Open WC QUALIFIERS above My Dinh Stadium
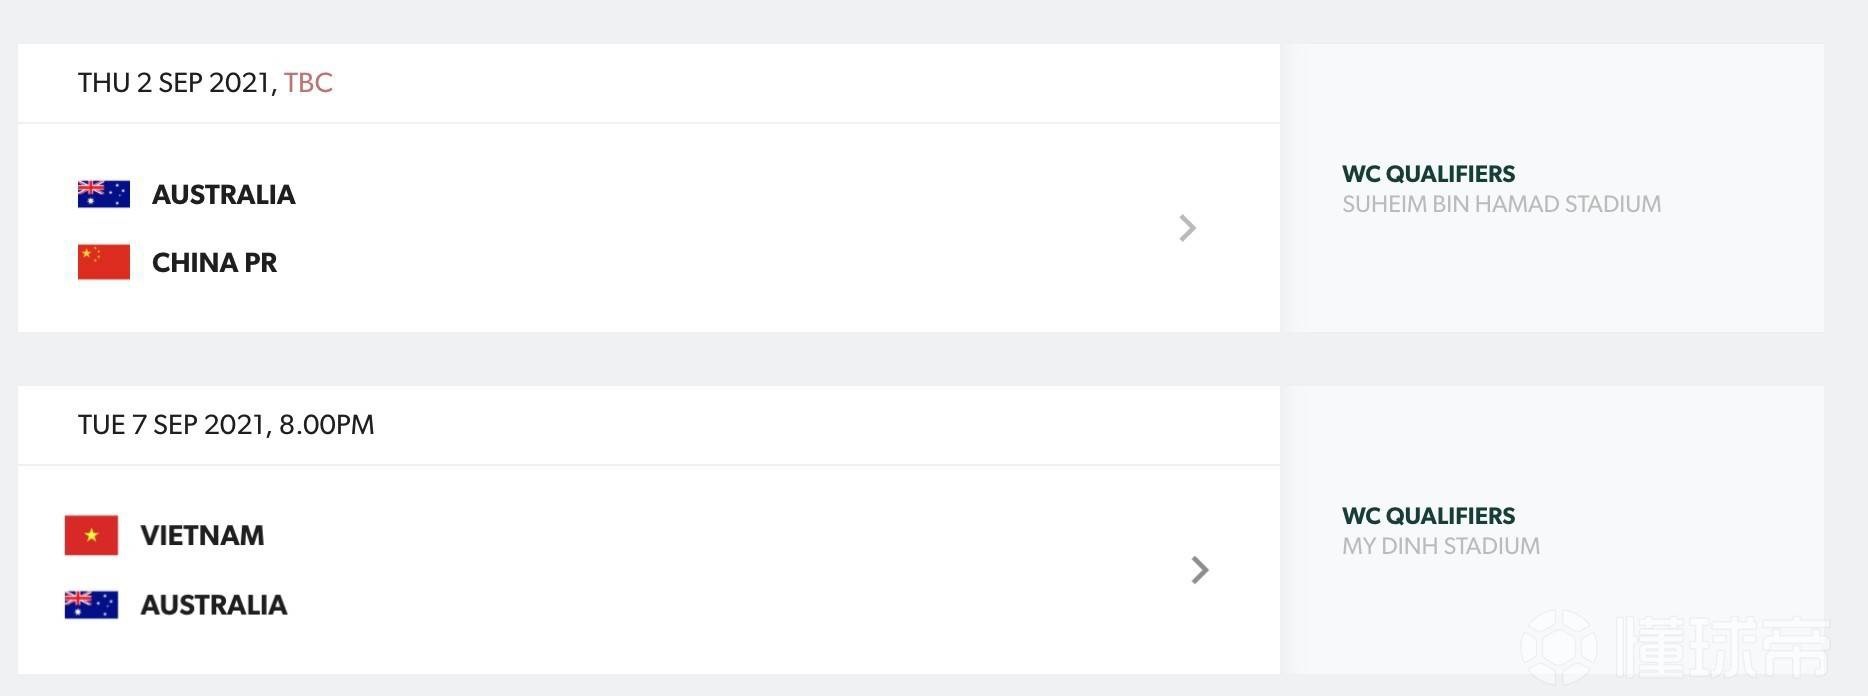1868x696 pixels. pos(1428,516)
